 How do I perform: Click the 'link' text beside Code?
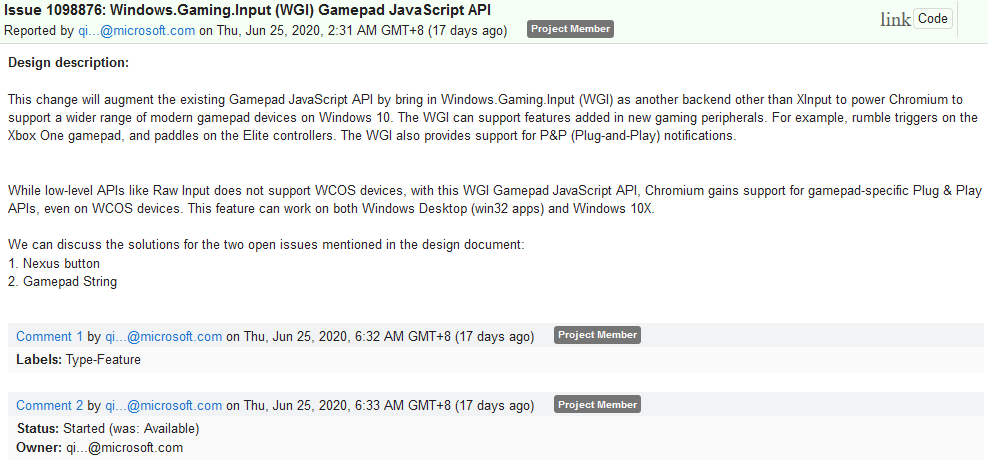point(895,20)
